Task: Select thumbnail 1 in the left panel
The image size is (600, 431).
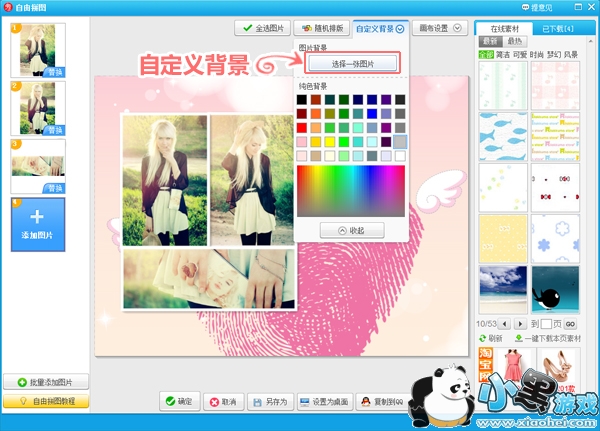Action: pos(38,50)
